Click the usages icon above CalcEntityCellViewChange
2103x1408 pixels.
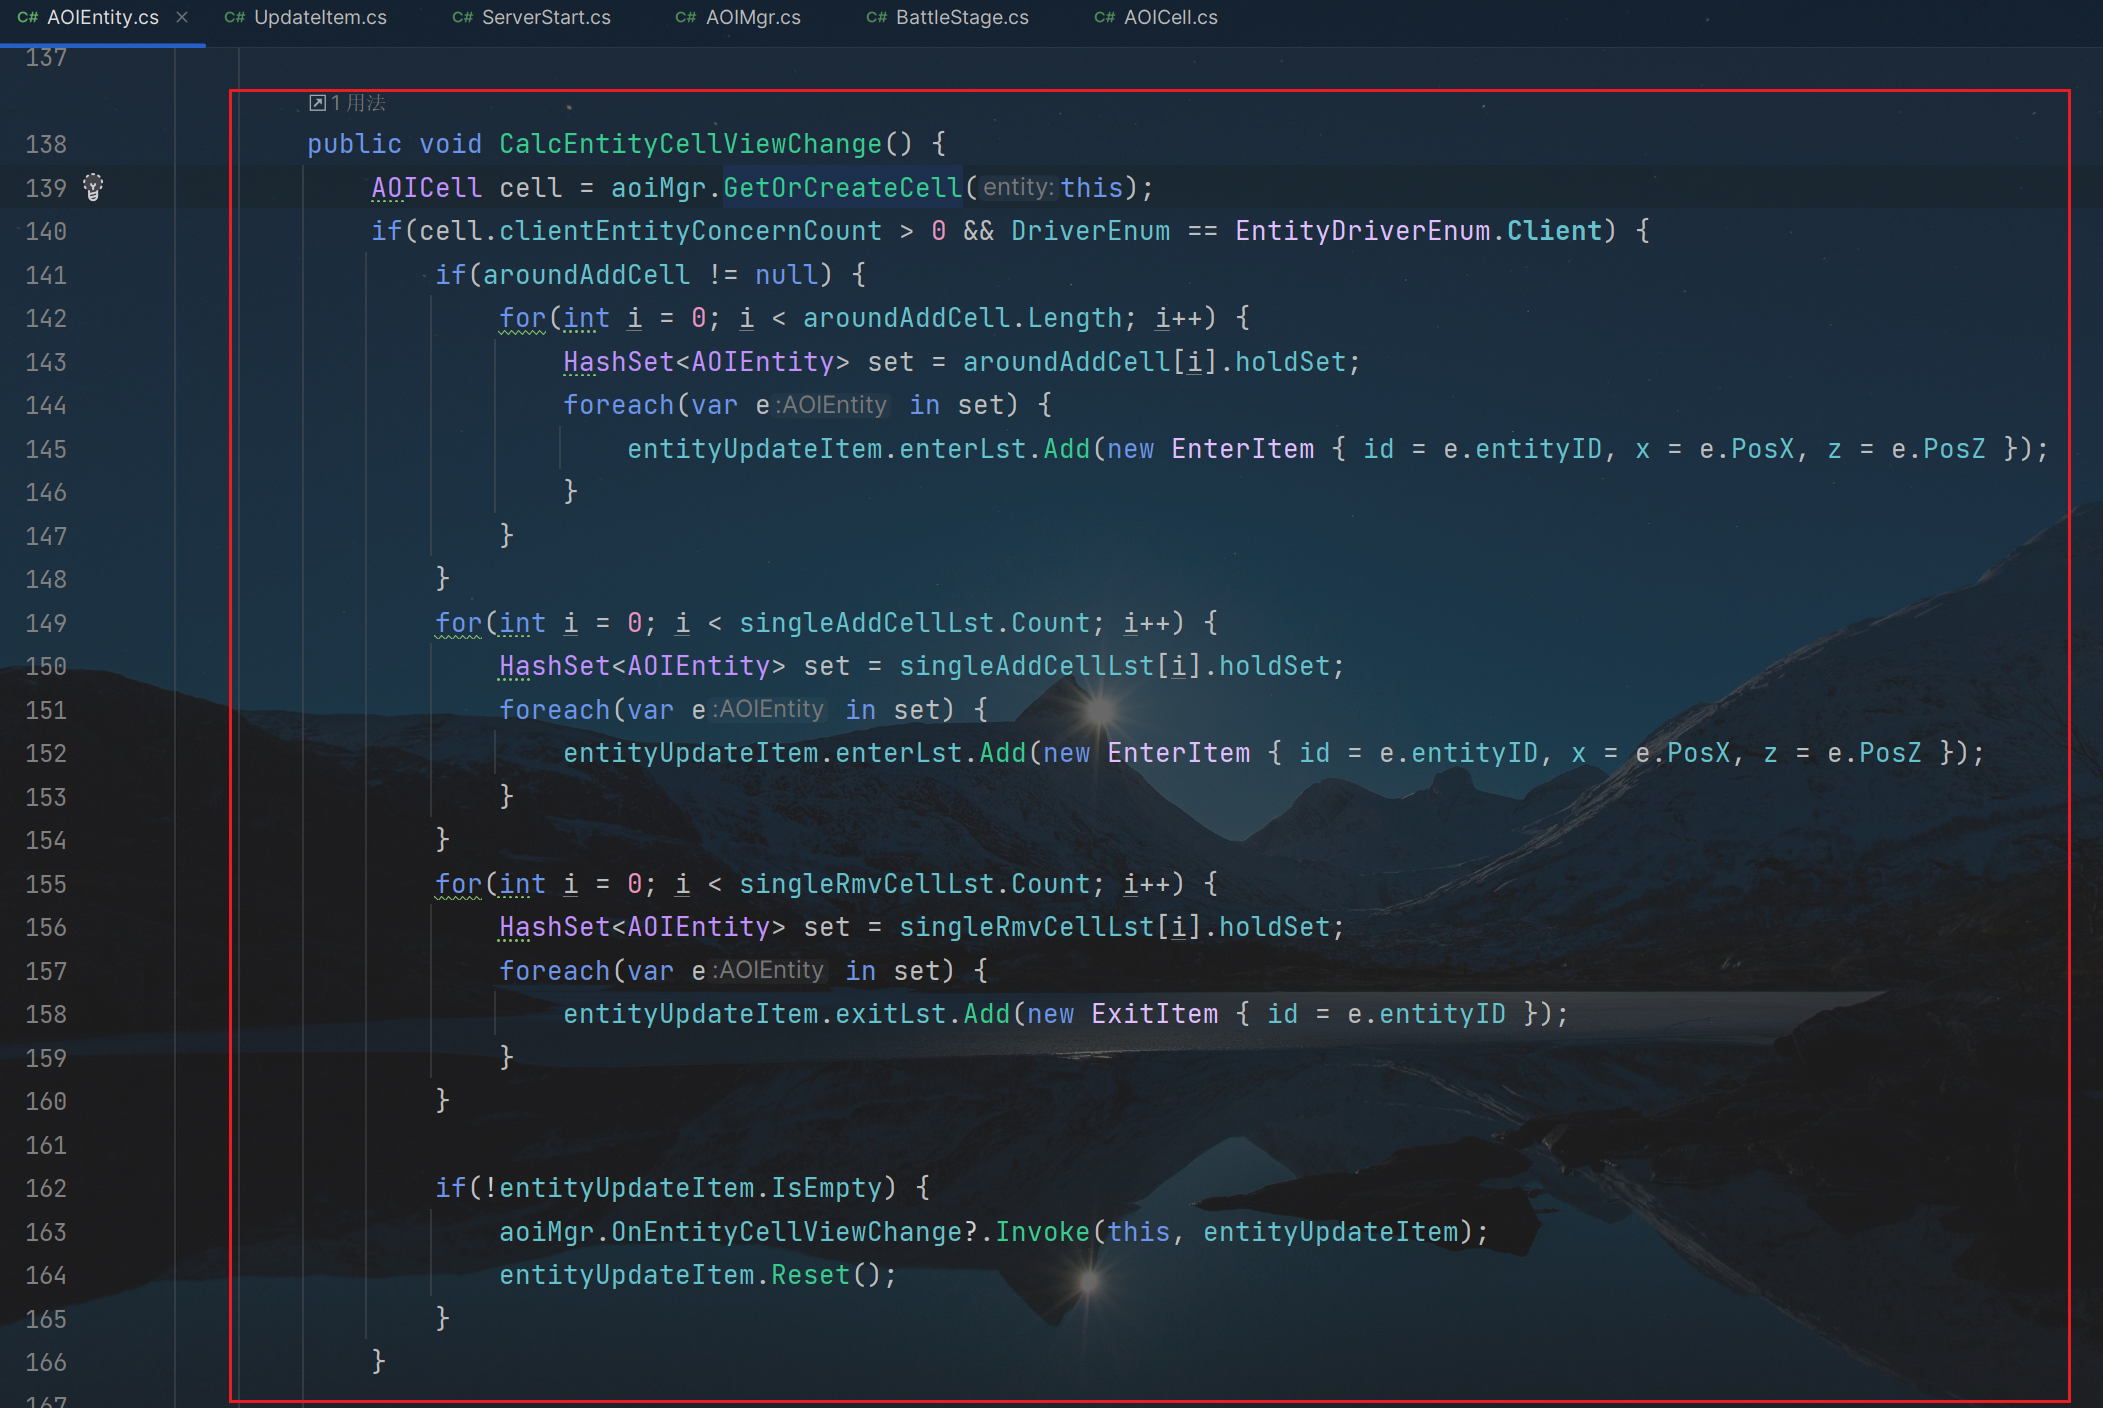click(x=317, y=103)
